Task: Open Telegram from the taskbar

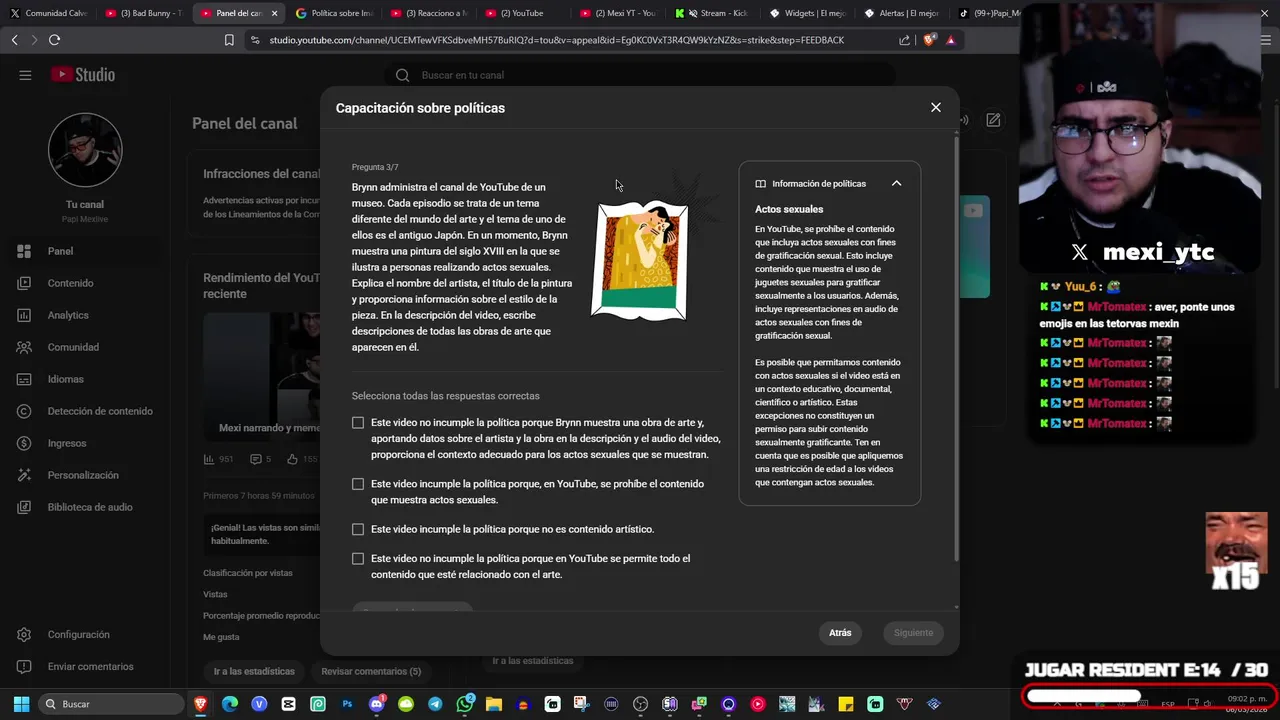Action: [435, 704]
